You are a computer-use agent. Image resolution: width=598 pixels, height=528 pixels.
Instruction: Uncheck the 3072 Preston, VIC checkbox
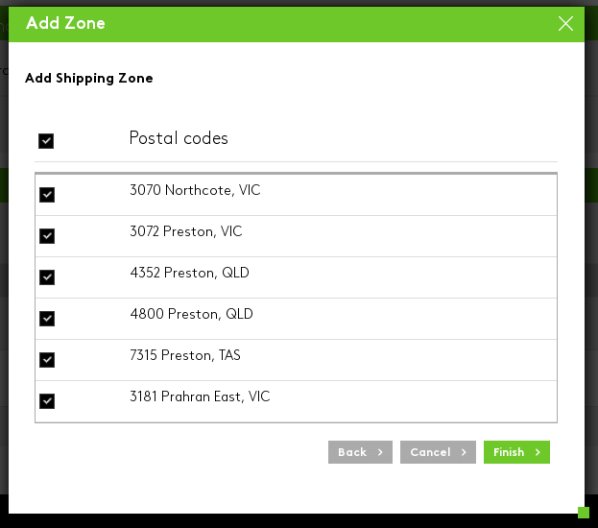47,236
